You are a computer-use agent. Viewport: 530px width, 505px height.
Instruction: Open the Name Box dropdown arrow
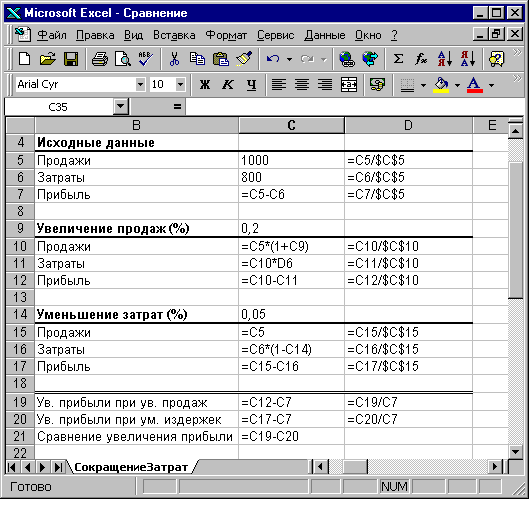121,107
